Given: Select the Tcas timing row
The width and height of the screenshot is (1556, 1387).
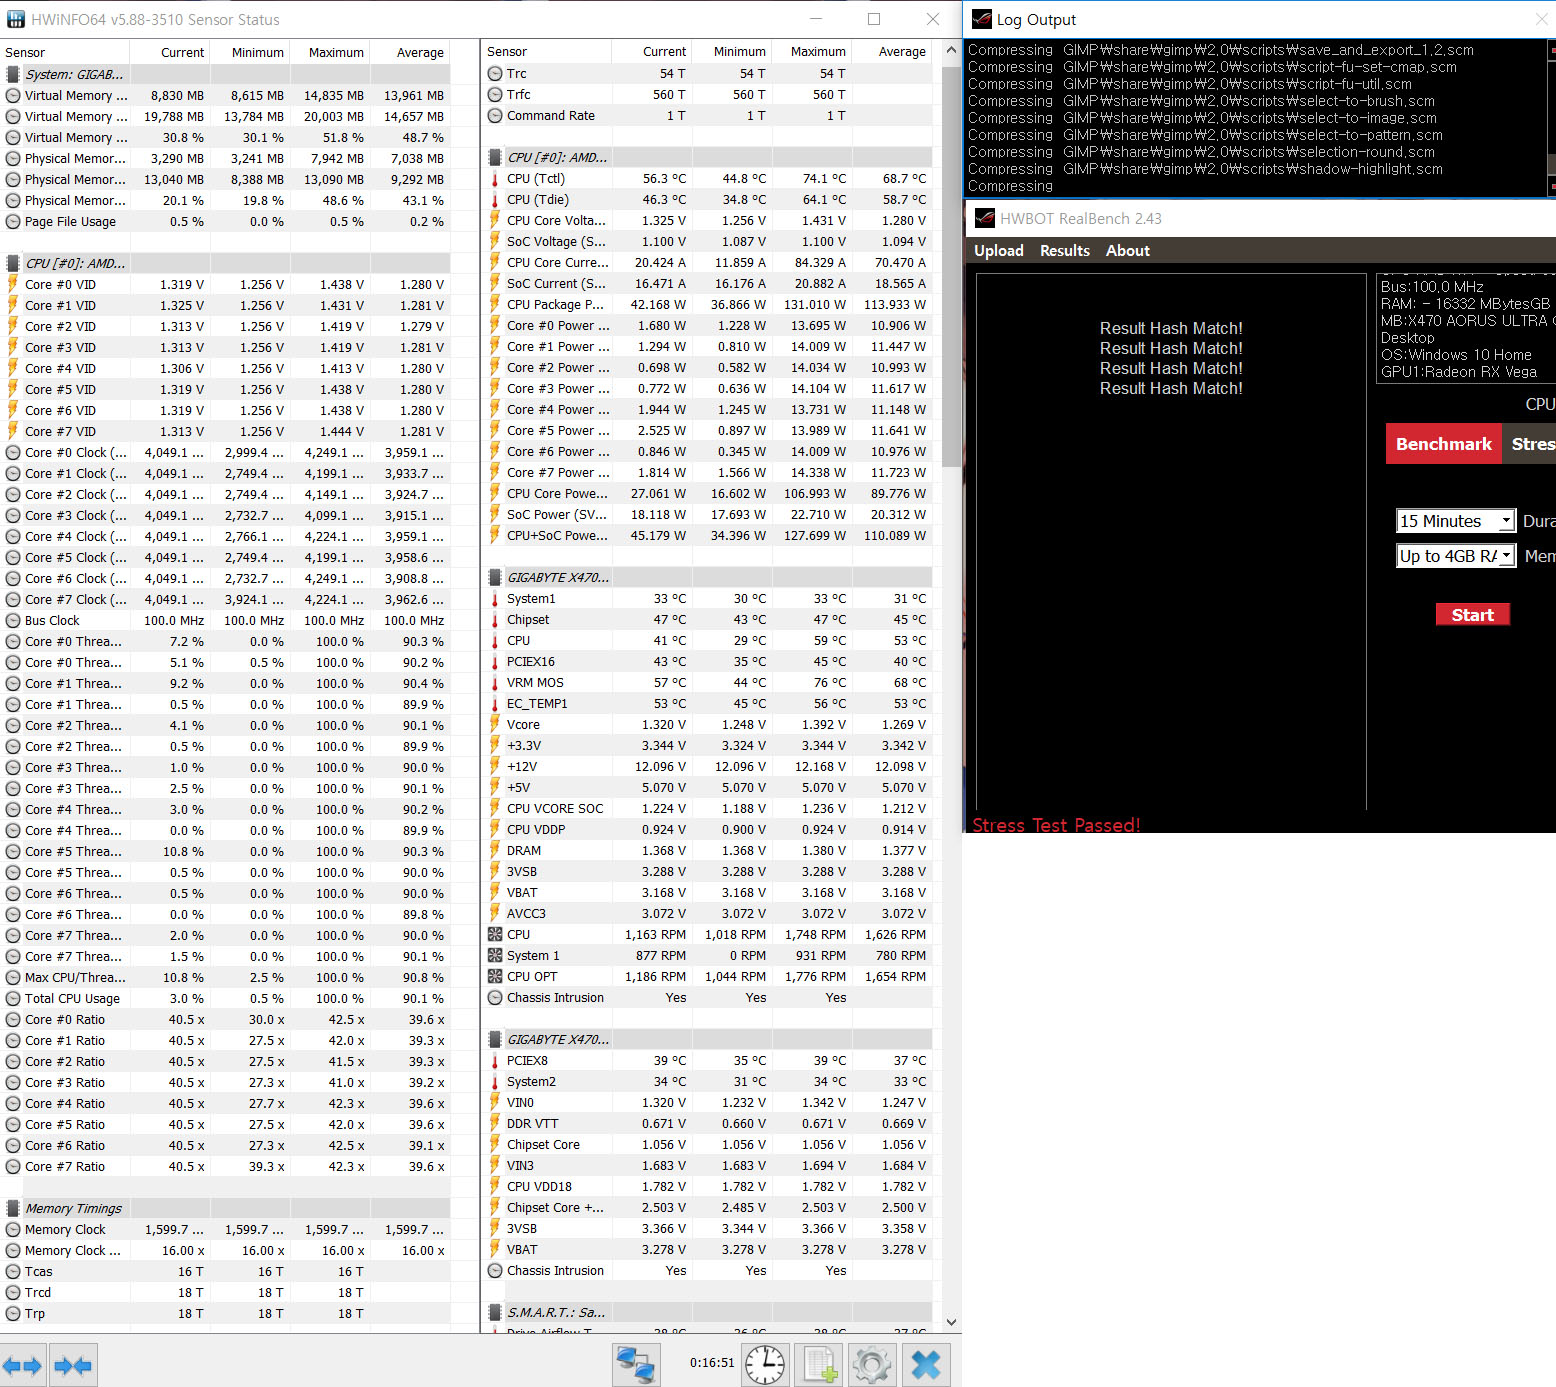Looking at the screenshot, I should click(x=225, y=1271).
